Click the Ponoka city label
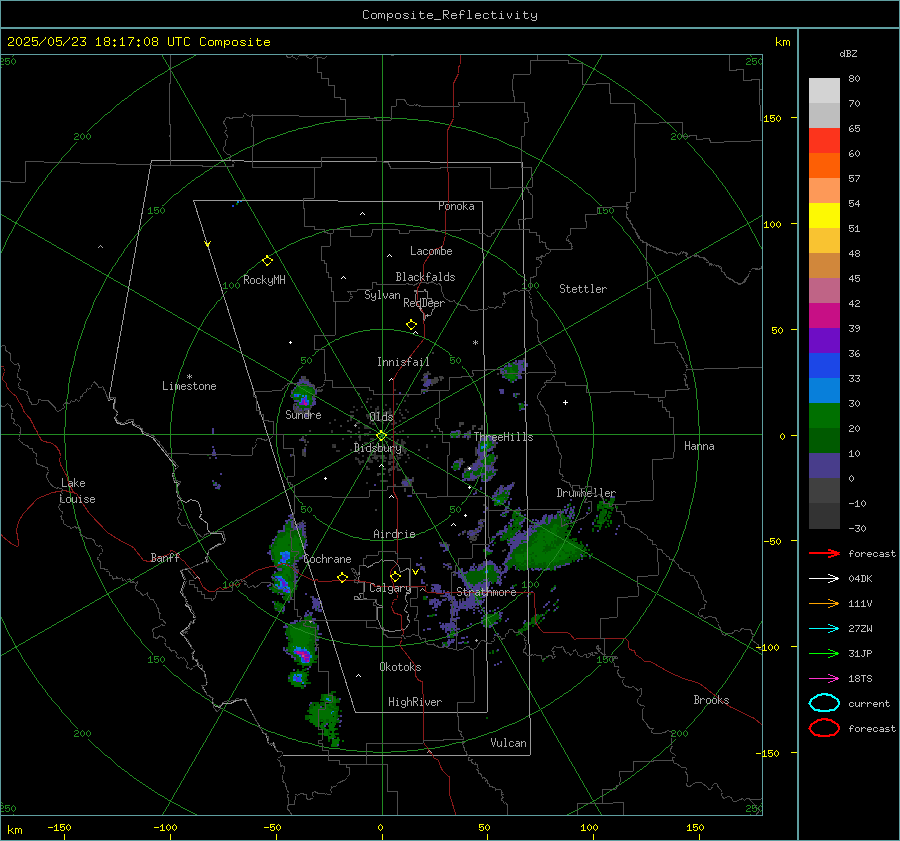Image resolution: width=900 pixels, height=841 pixels. click(x=456, y=206)
